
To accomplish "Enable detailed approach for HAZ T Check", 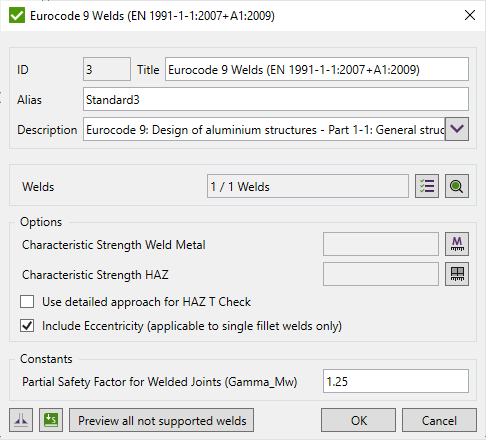I will (27, 302).
